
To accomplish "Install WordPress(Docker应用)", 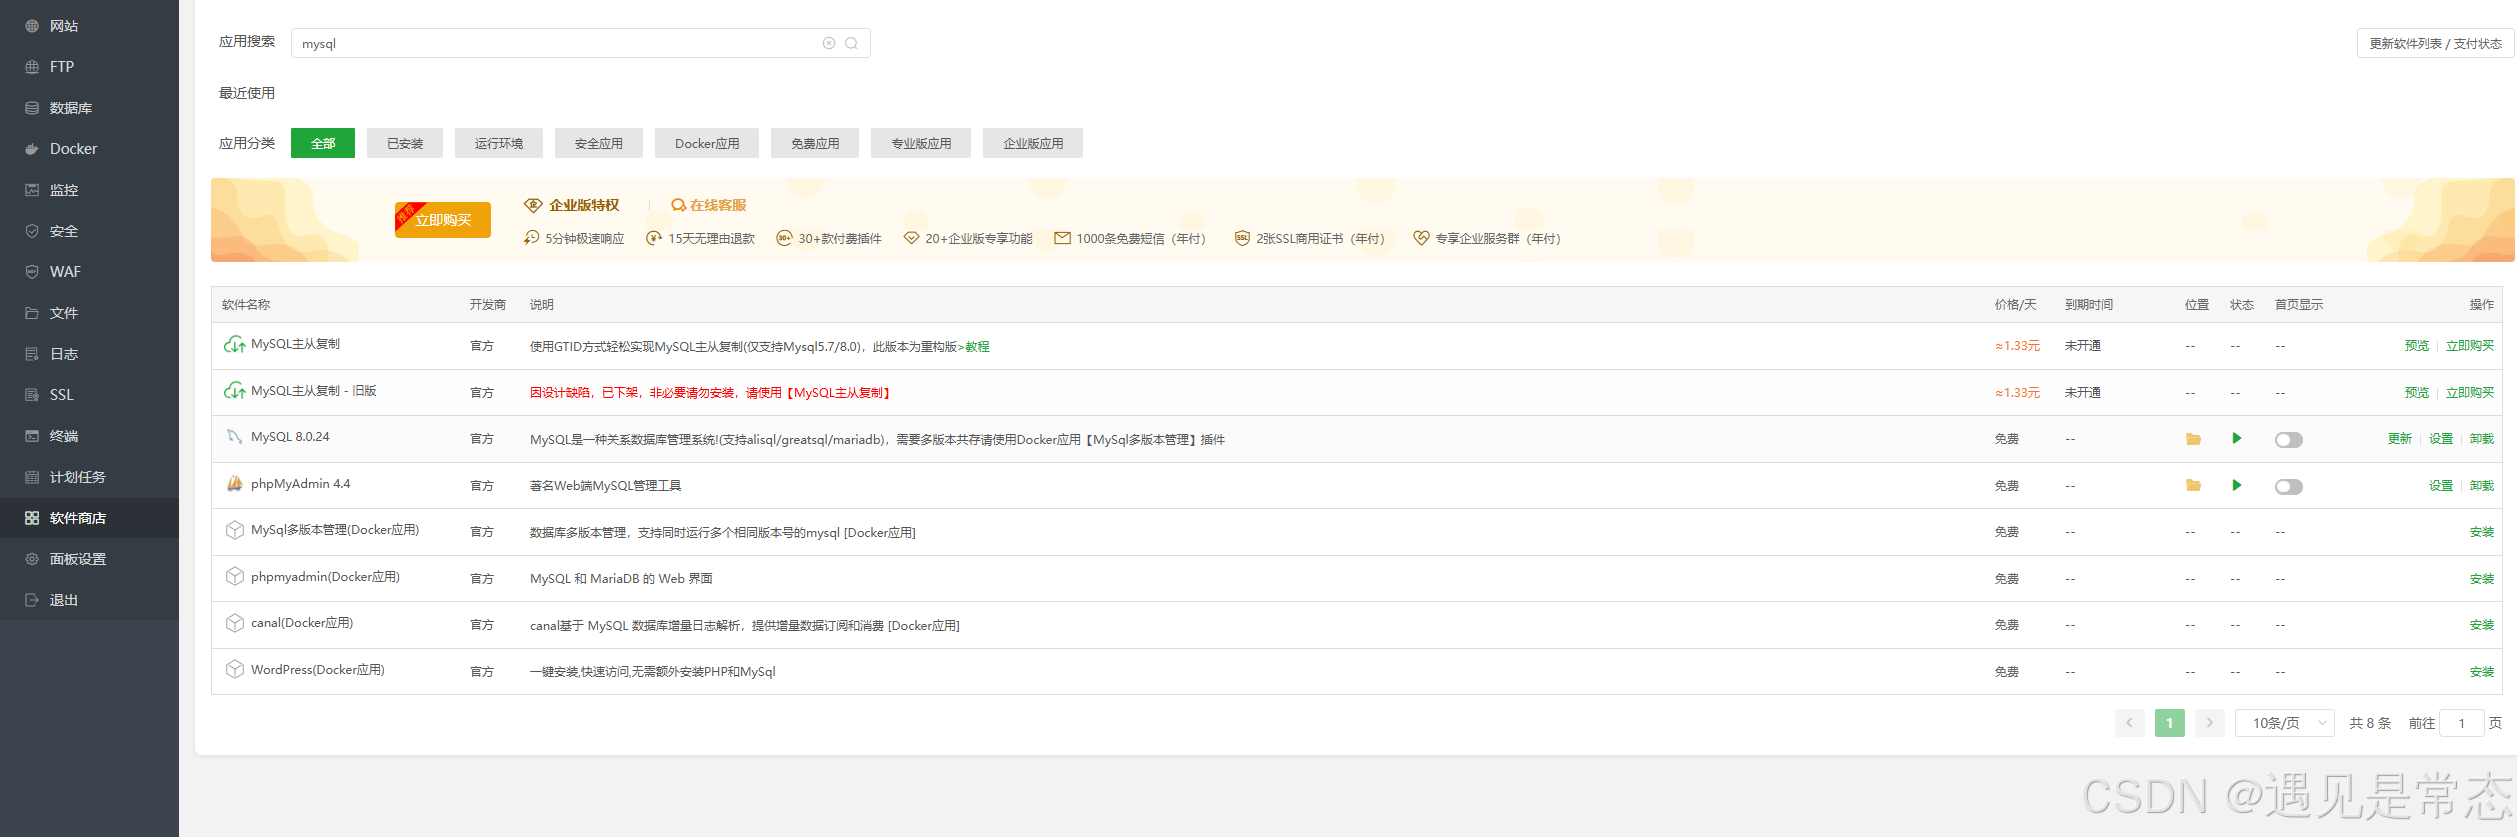I will pyautogui.click(x=2481, y=672).
